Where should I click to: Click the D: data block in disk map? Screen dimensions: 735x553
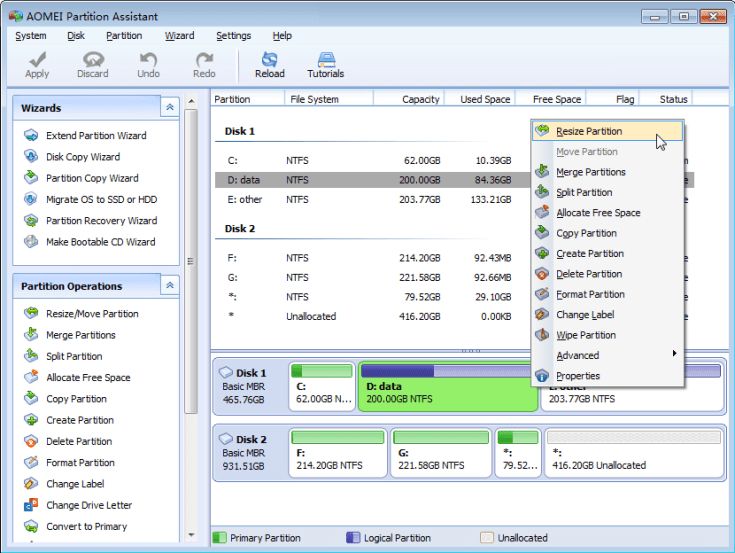click(x=448, y=386)
